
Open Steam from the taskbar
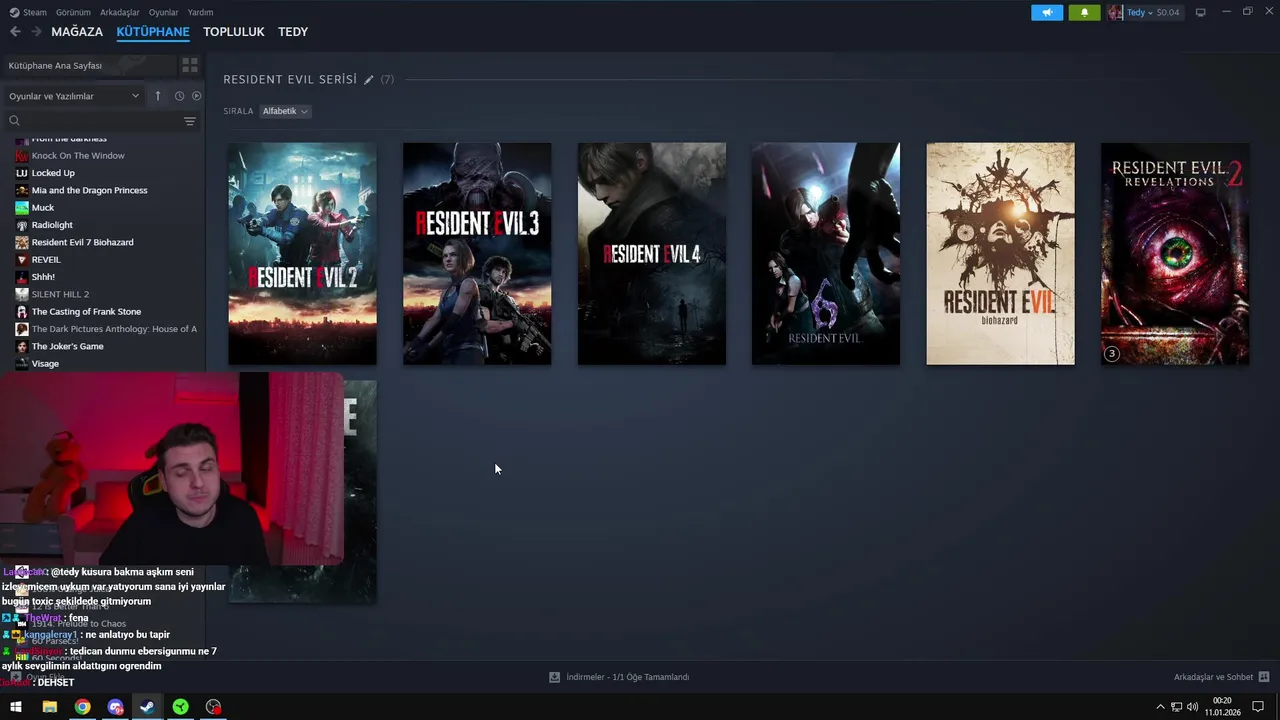147,707
